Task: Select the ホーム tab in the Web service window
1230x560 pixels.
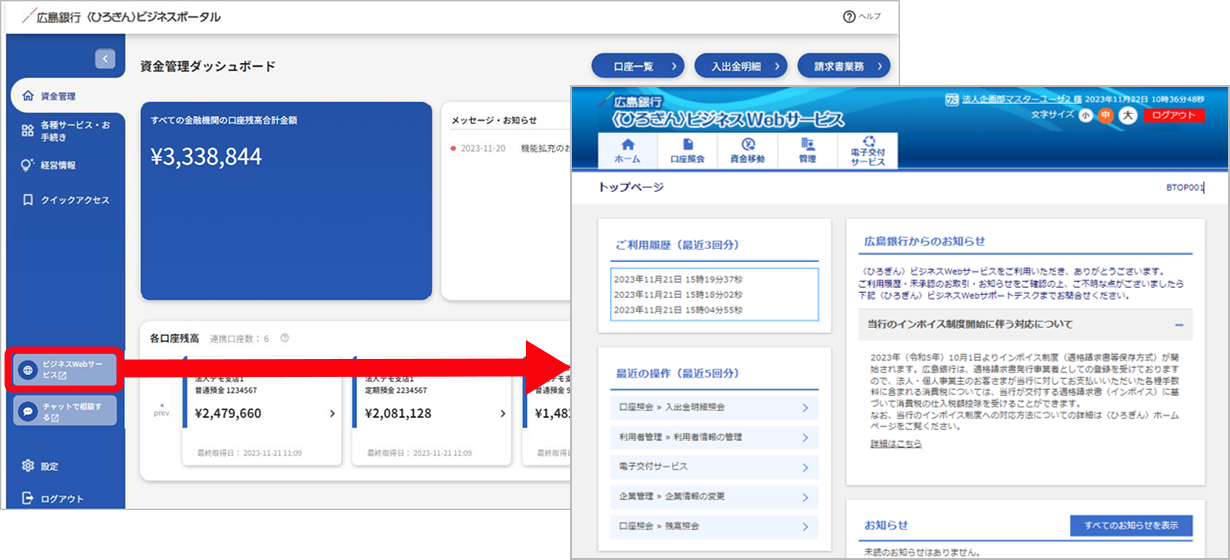Action: coord(627,151)
